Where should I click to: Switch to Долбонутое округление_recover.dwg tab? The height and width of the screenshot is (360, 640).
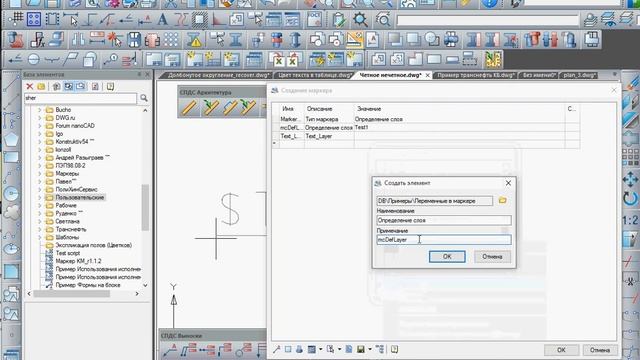218,75
